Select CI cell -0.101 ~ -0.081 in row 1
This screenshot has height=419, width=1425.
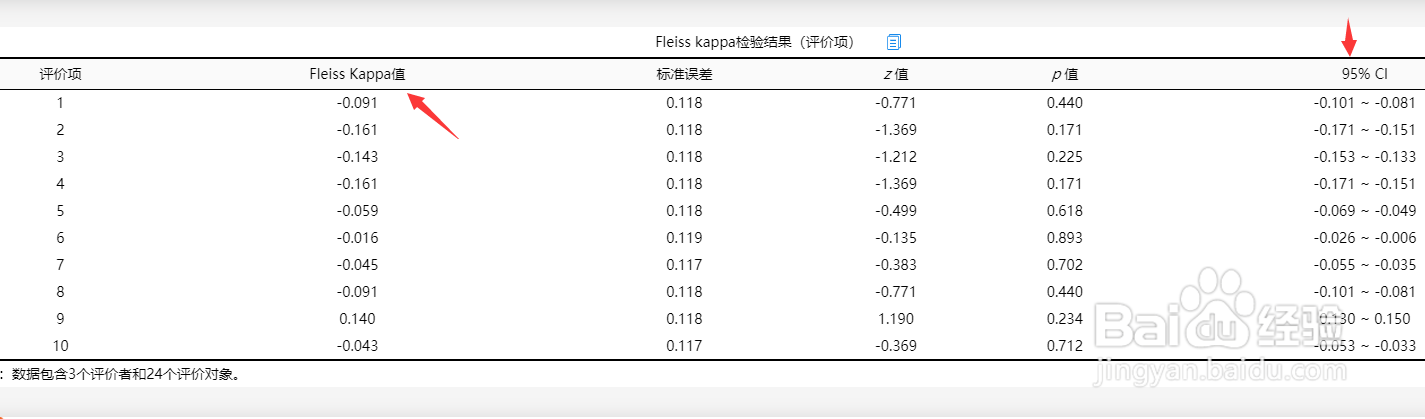[x=1365, y=102]
